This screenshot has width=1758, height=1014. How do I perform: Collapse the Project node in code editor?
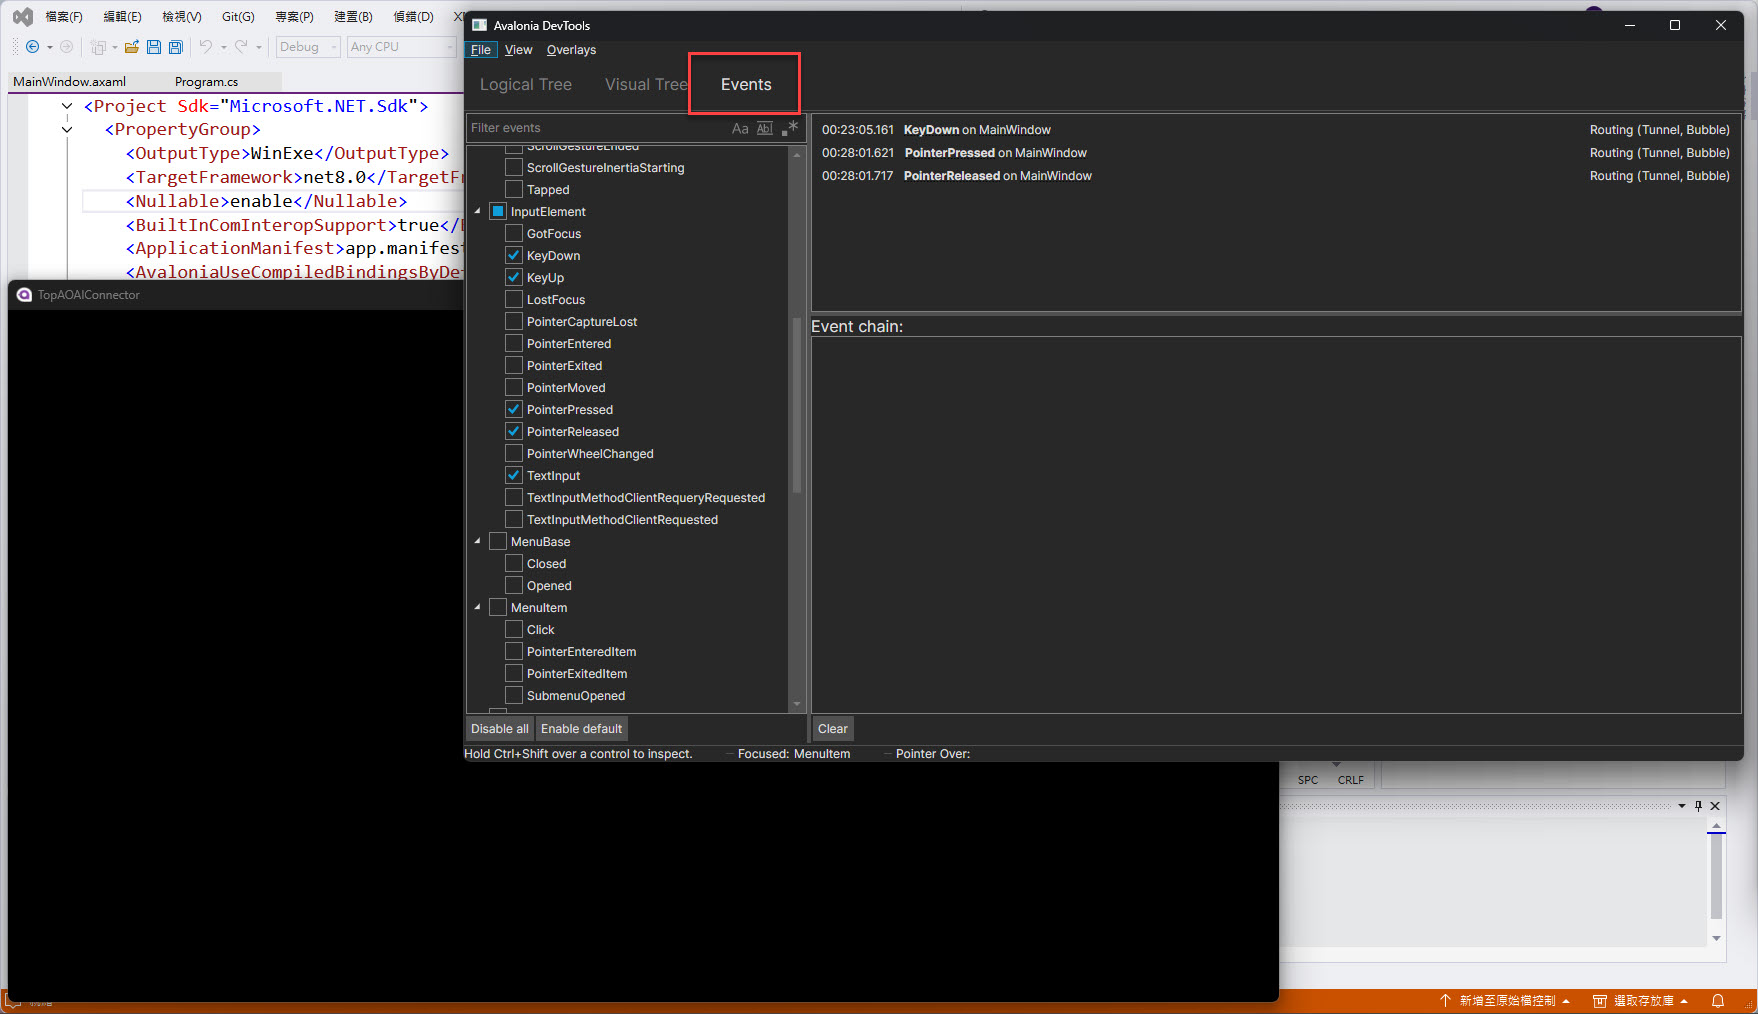click(67, 106)
